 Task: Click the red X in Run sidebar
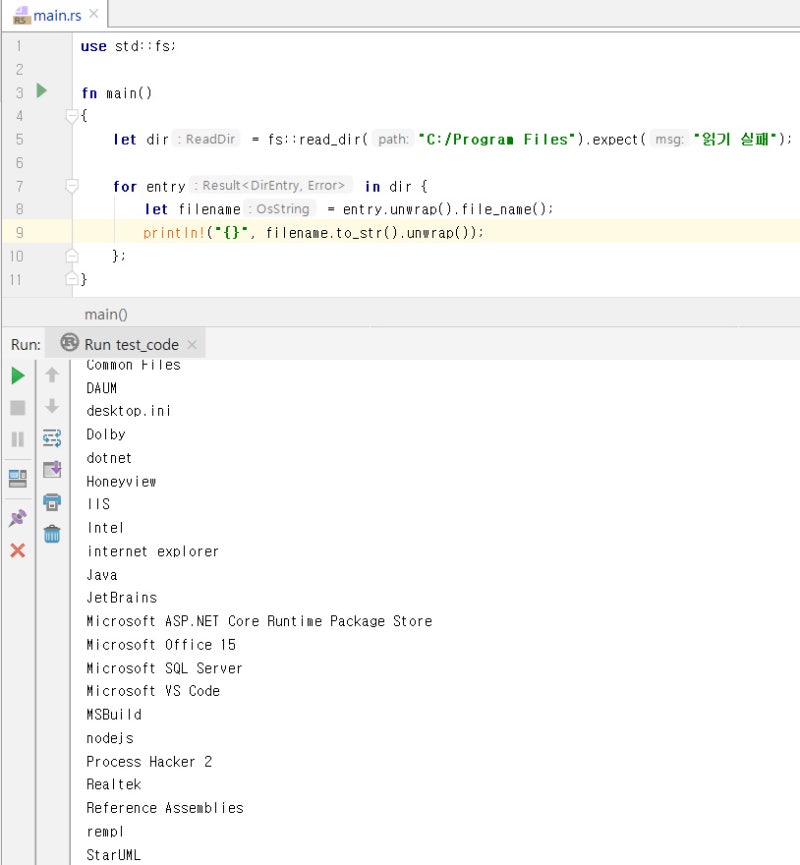18,550
